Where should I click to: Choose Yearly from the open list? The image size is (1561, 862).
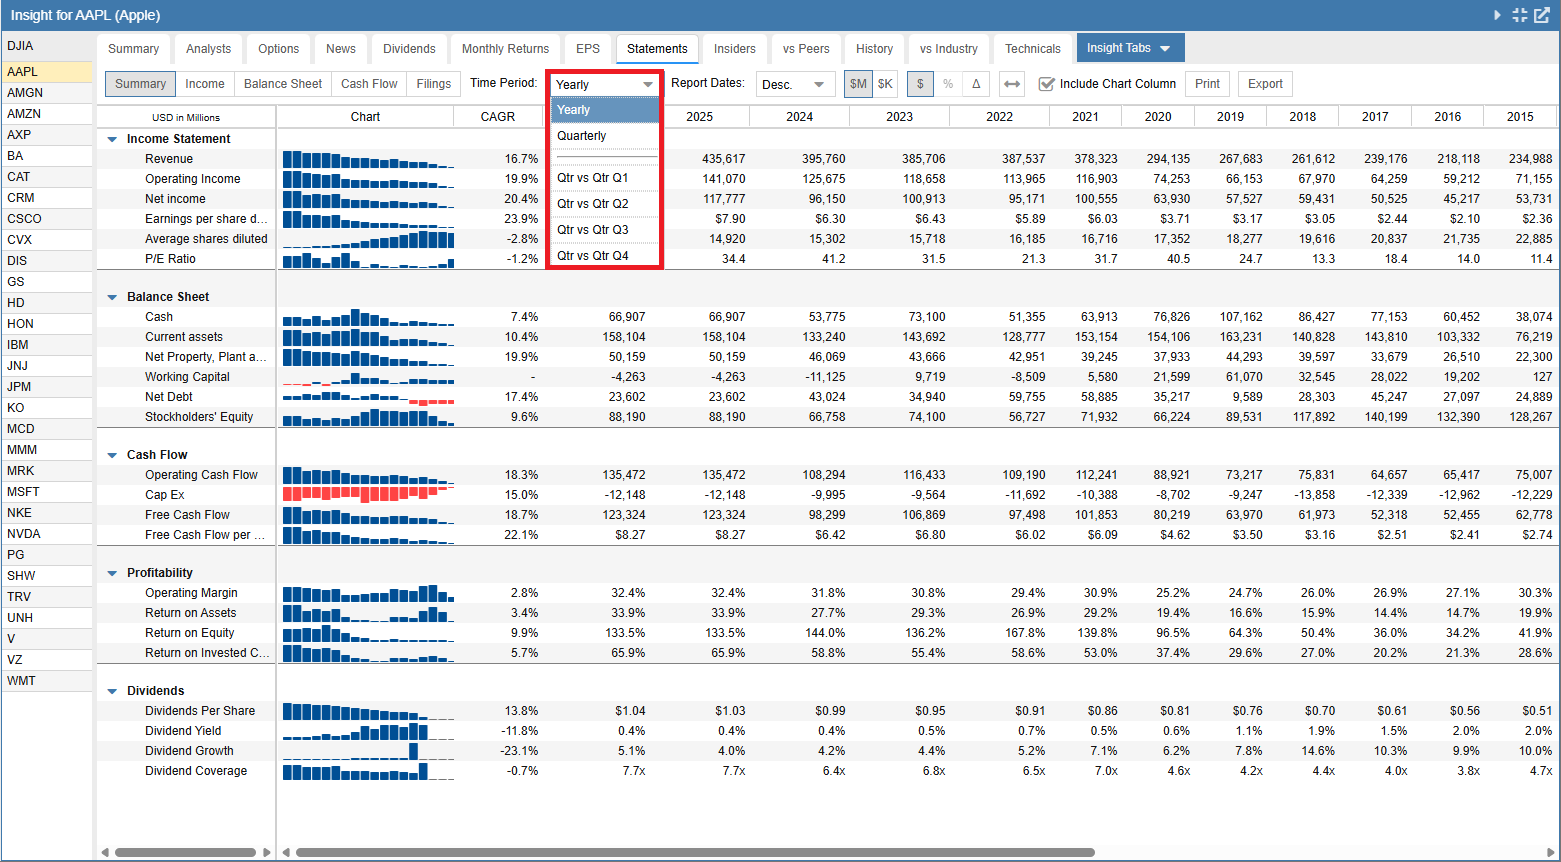[604, 110]
